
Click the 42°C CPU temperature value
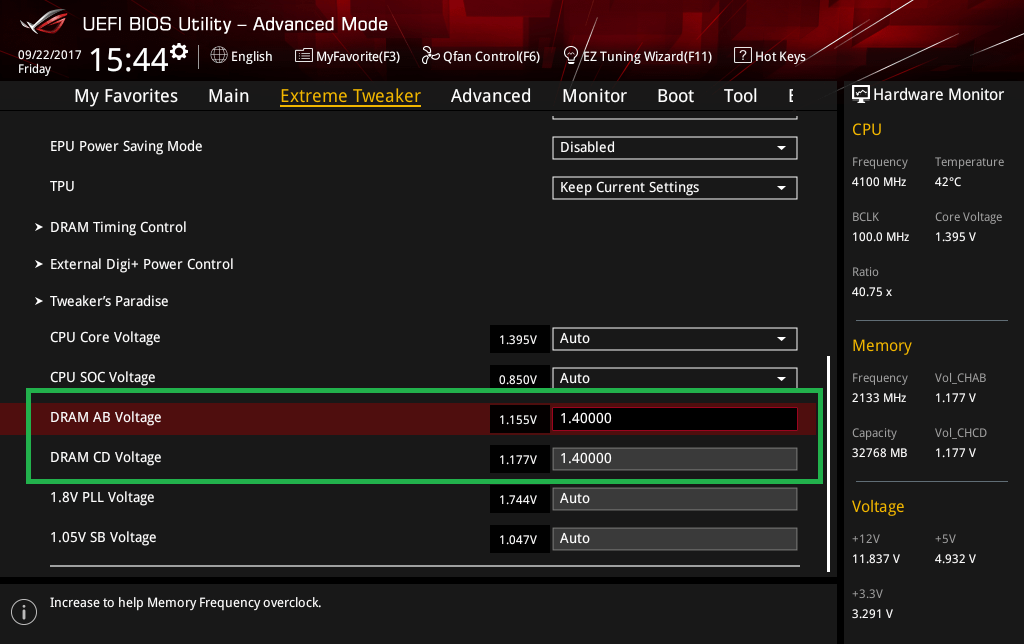[948, 182]
